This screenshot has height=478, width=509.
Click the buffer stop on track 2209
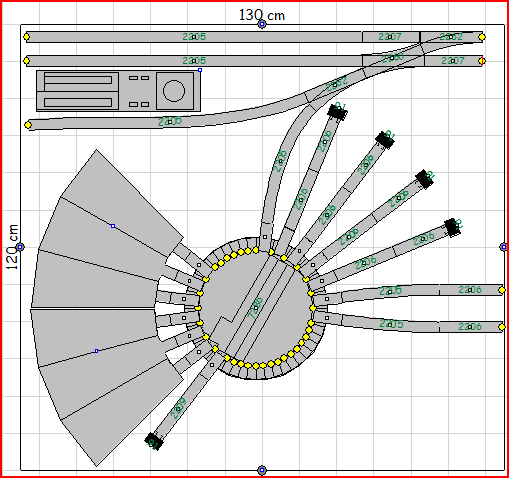154,442
